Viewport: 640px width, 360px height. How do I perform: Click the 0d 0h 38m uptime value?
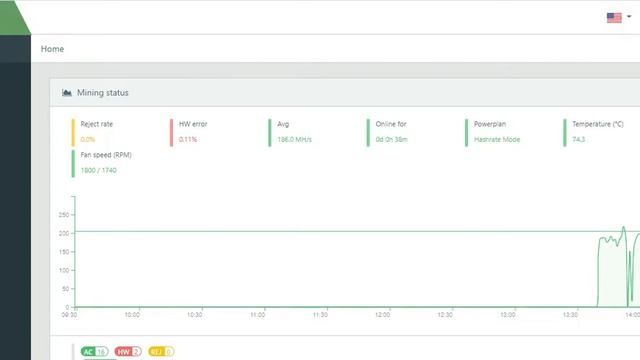click(391, 140)
